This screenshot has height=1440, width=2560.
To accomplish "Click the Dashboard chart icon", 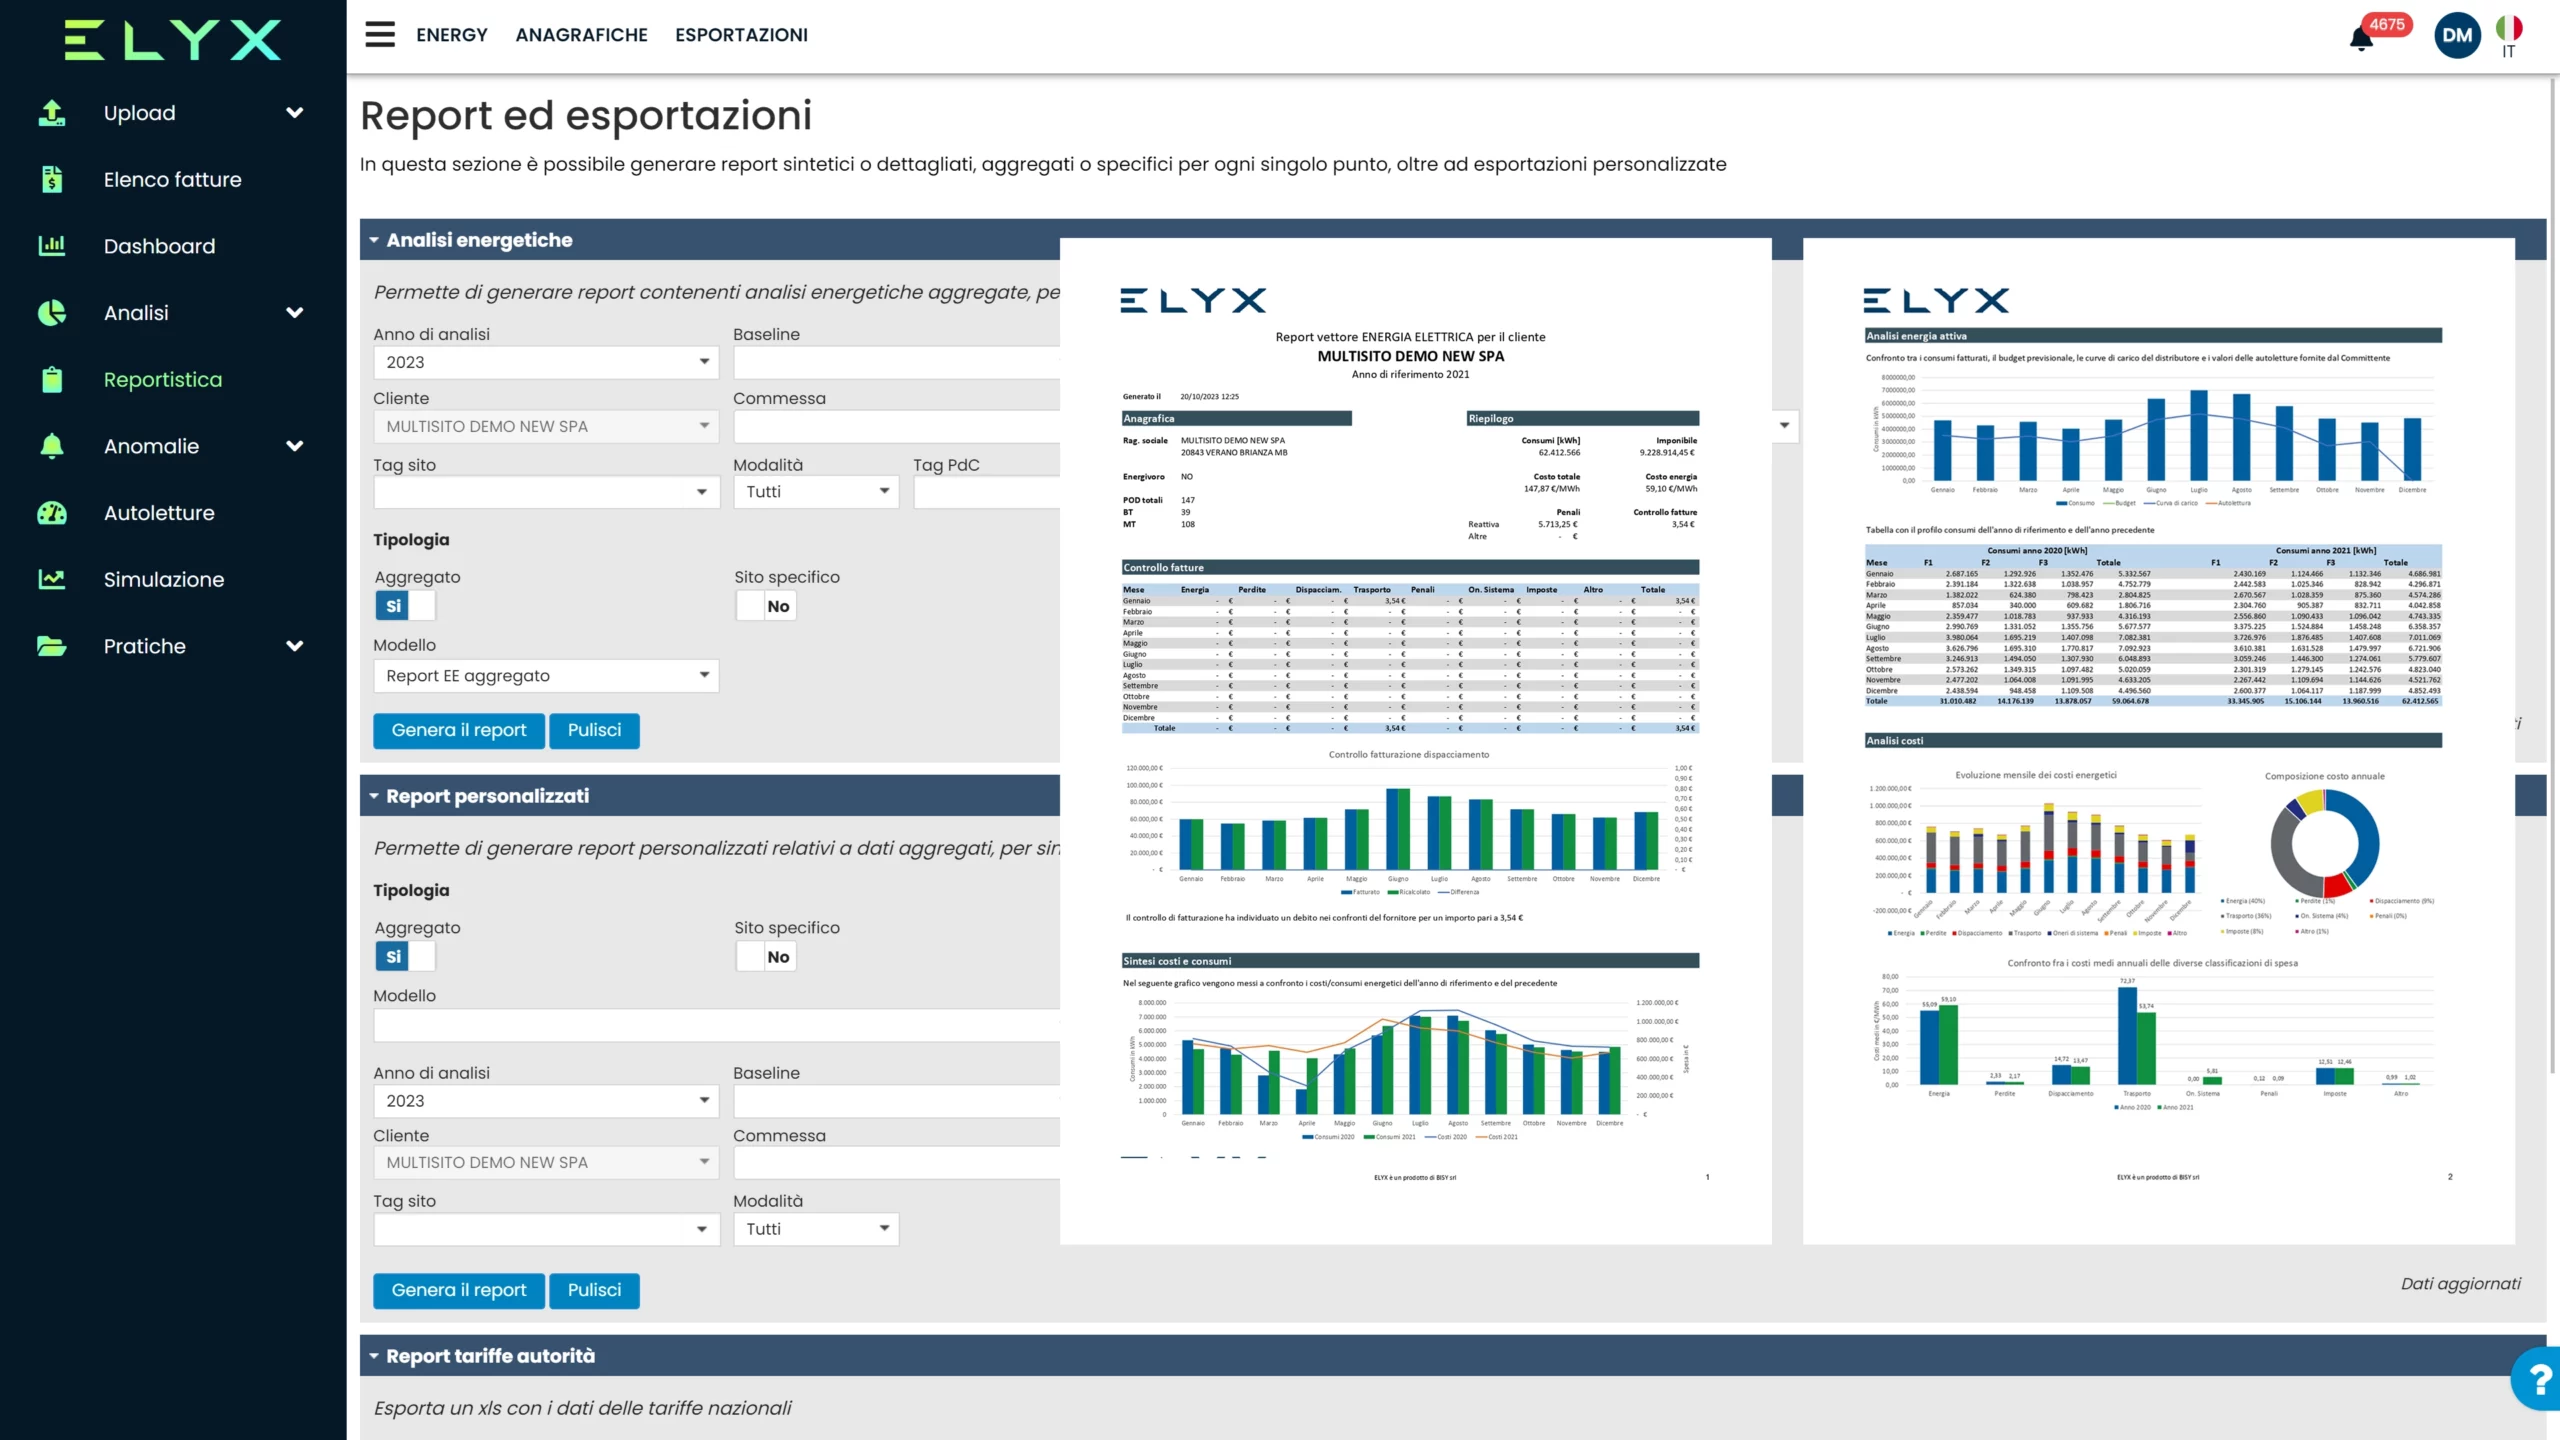I will (52, 246).
